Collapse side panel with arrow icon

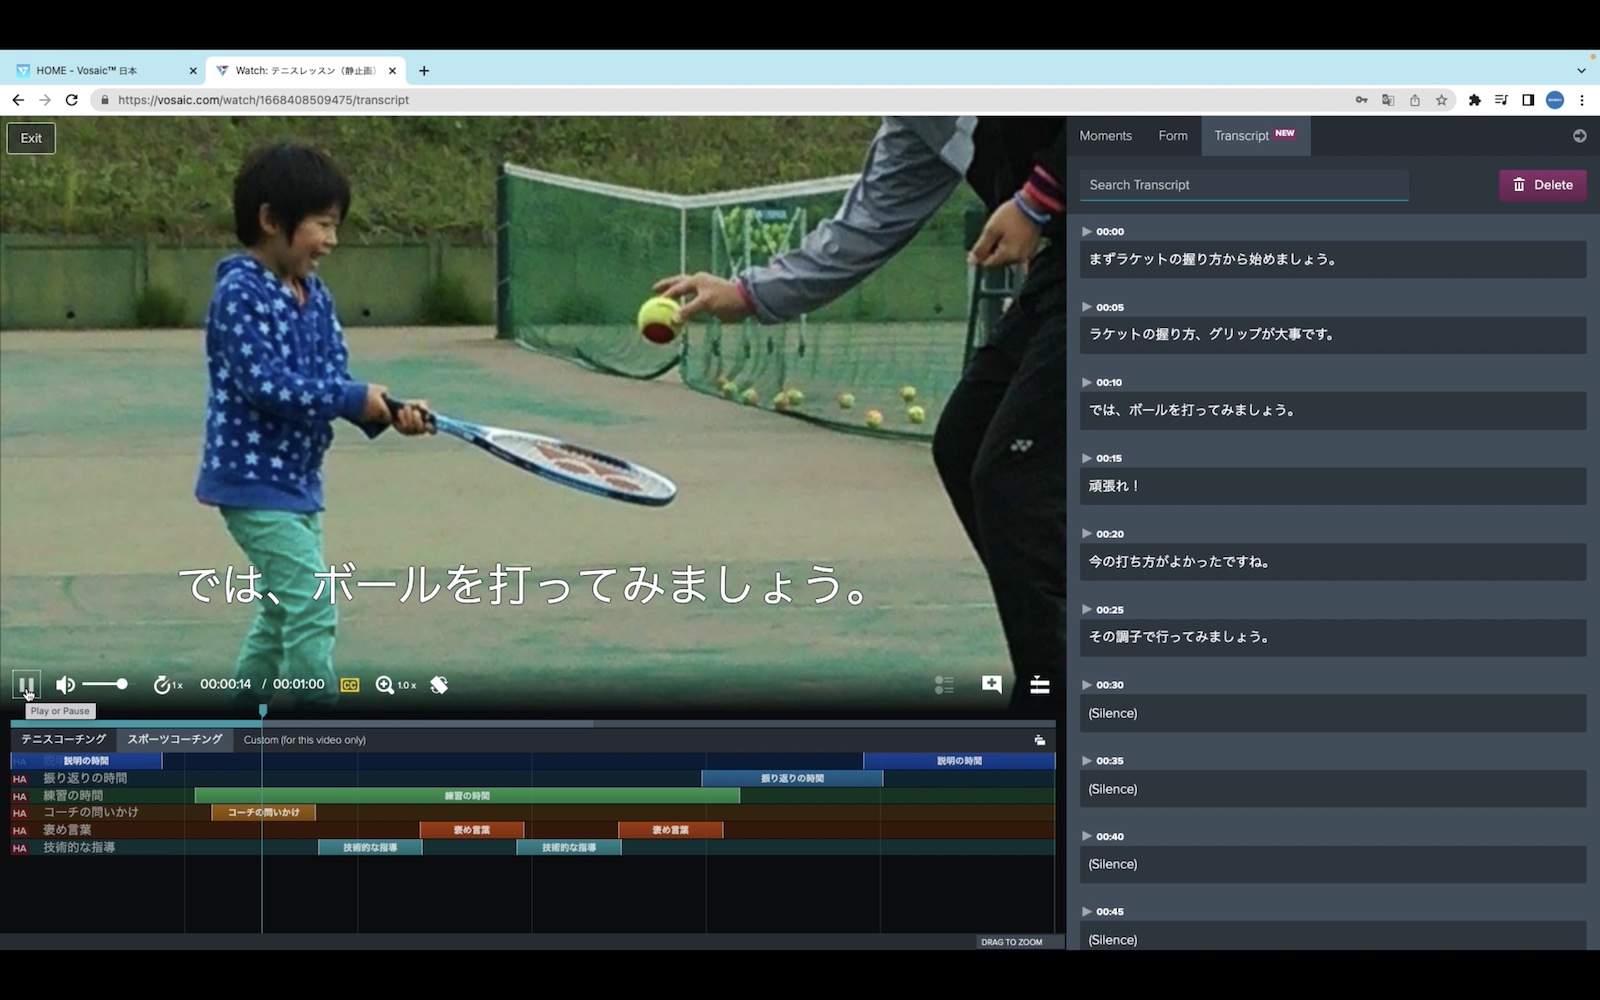[x=1579, y=136]
